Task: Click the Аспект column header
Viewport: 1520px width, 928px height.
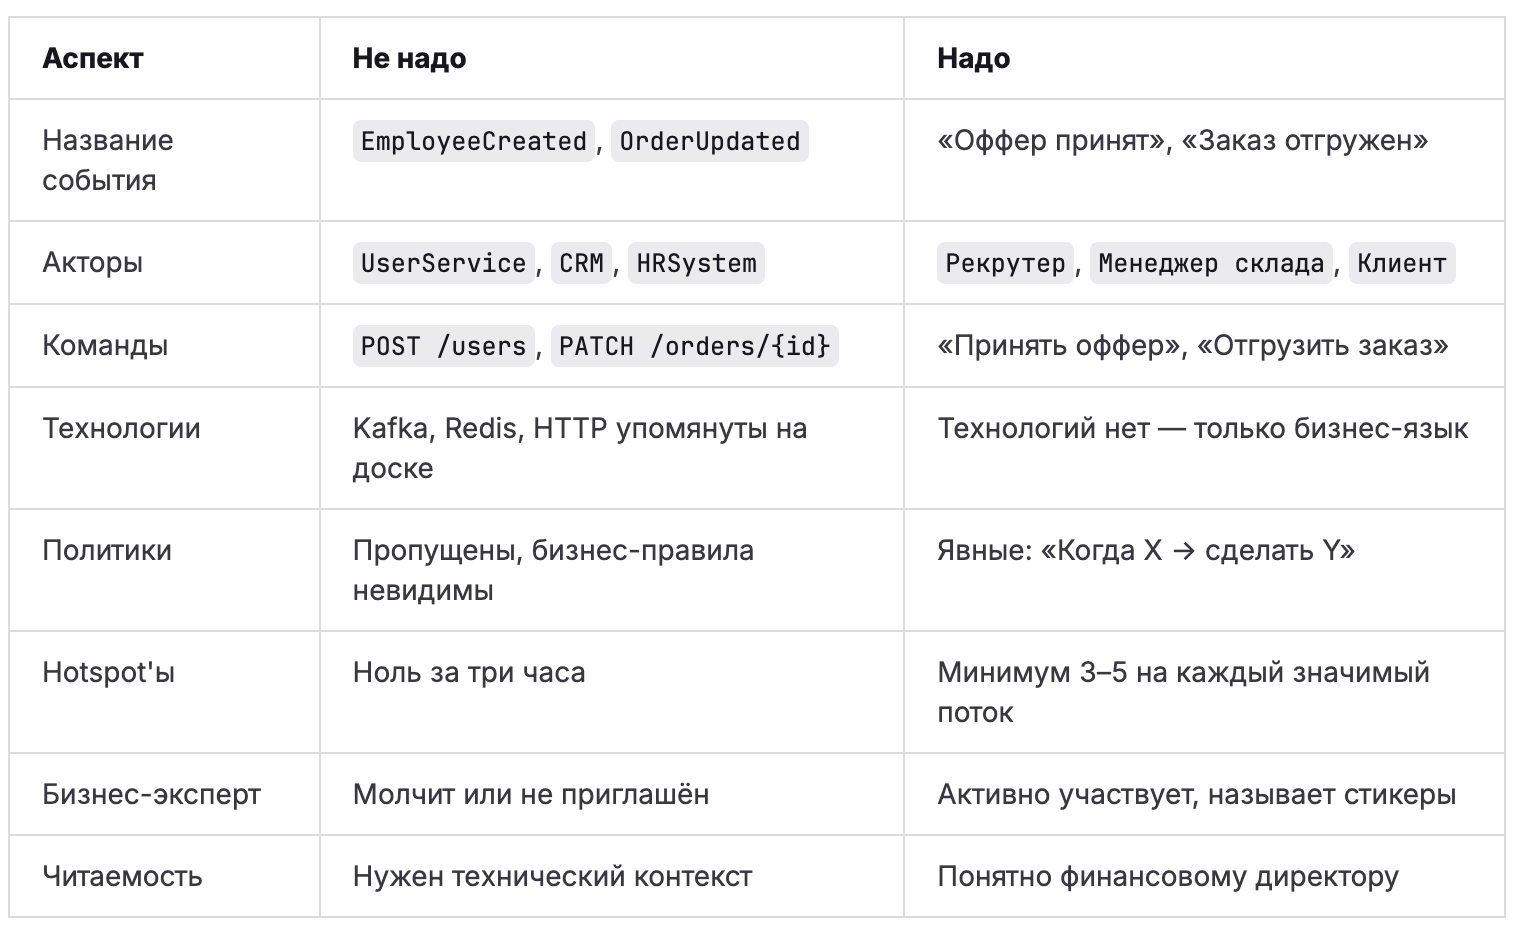Action: coord(92,58)
